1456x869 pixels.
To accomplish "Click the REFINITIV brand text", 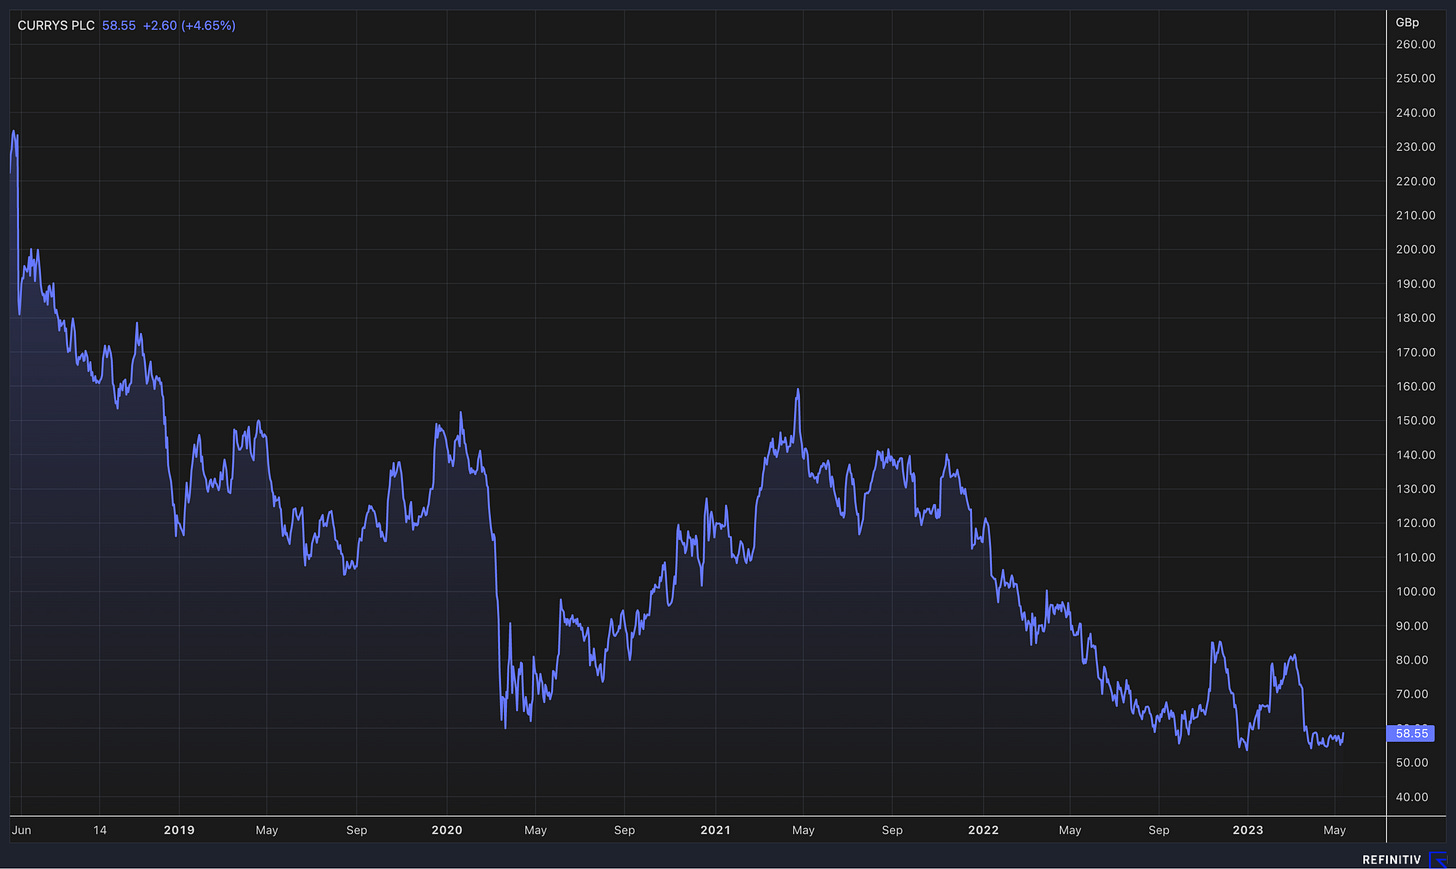I will tap(1391, 860).
